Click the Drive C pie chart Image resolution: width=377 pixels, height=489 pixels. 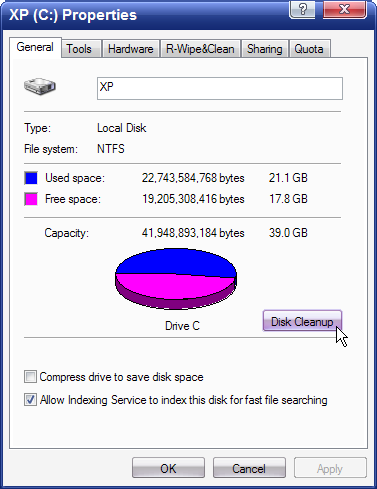(x=176, y=279)
